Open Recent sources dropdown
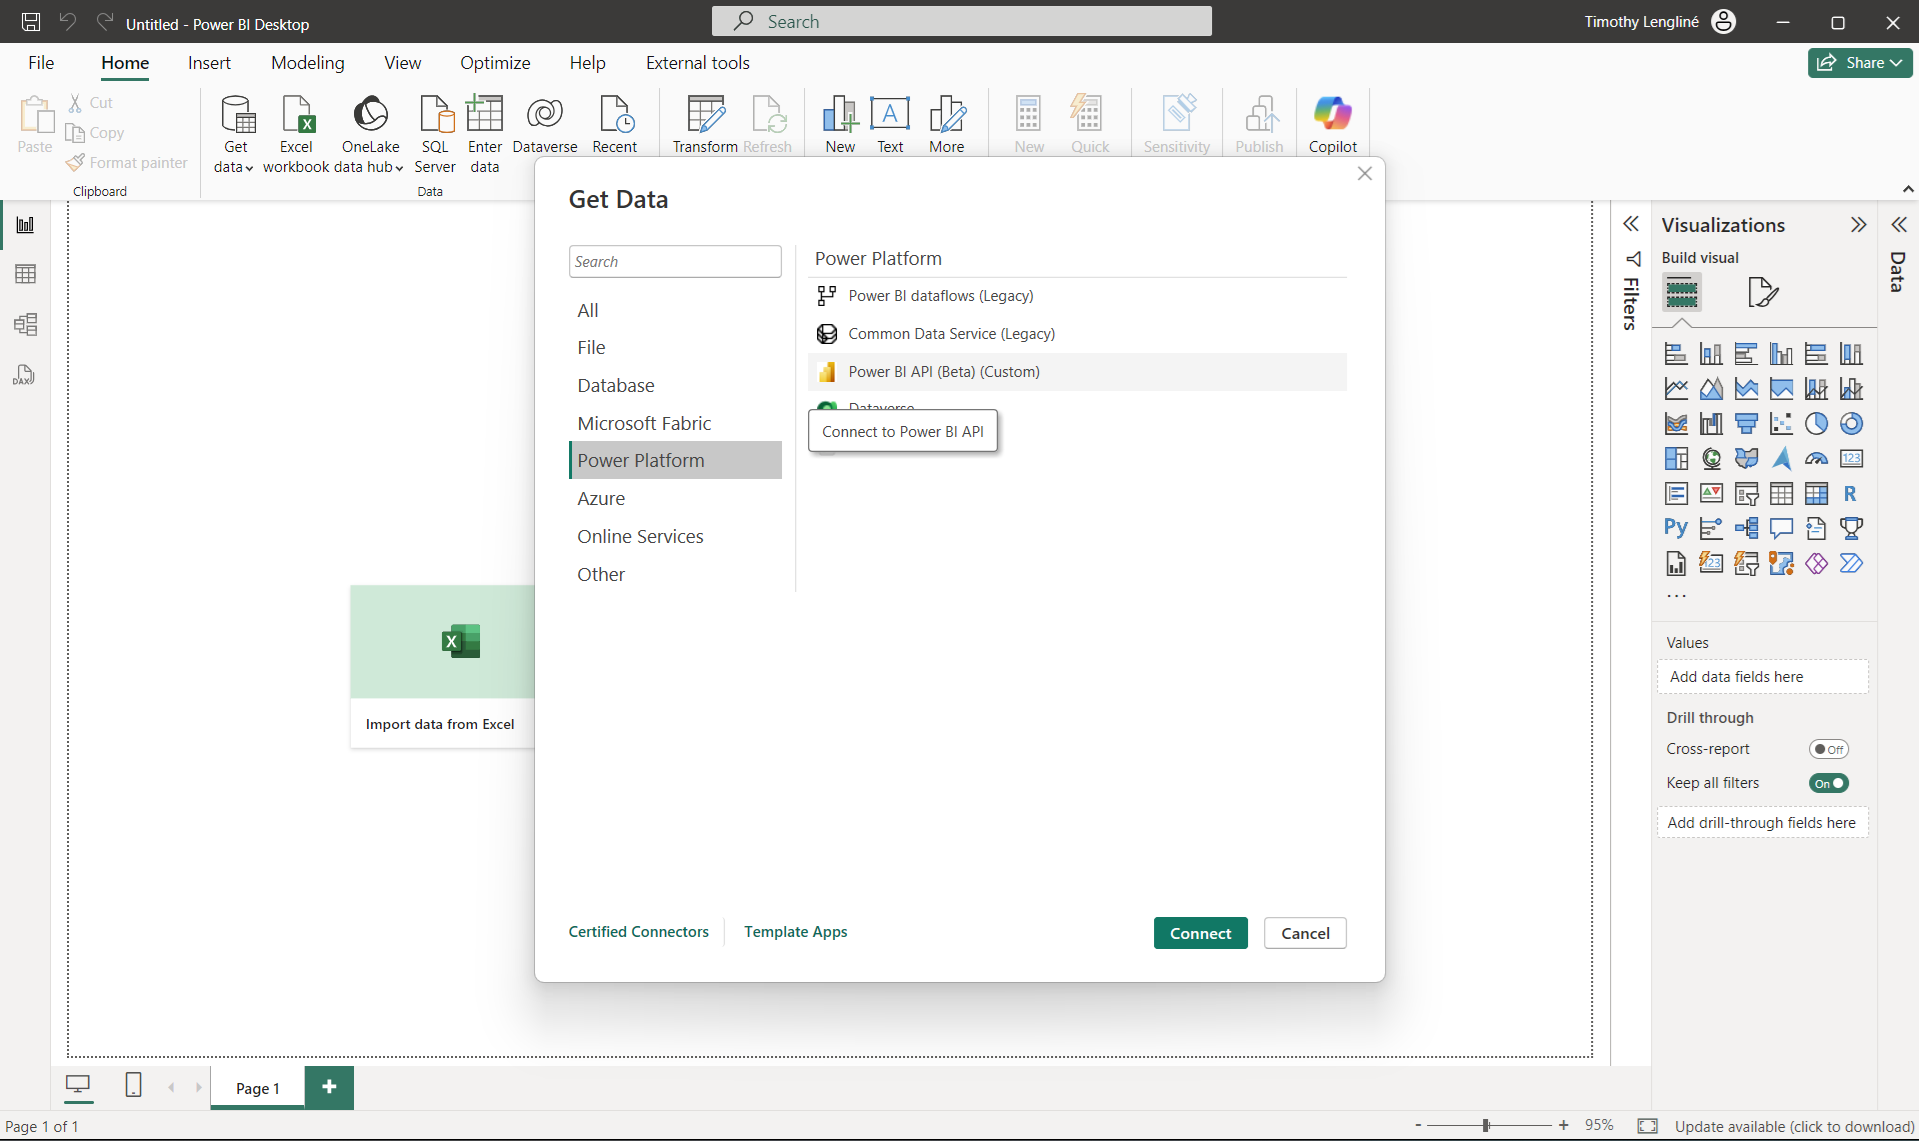 [x=614, y=125]
